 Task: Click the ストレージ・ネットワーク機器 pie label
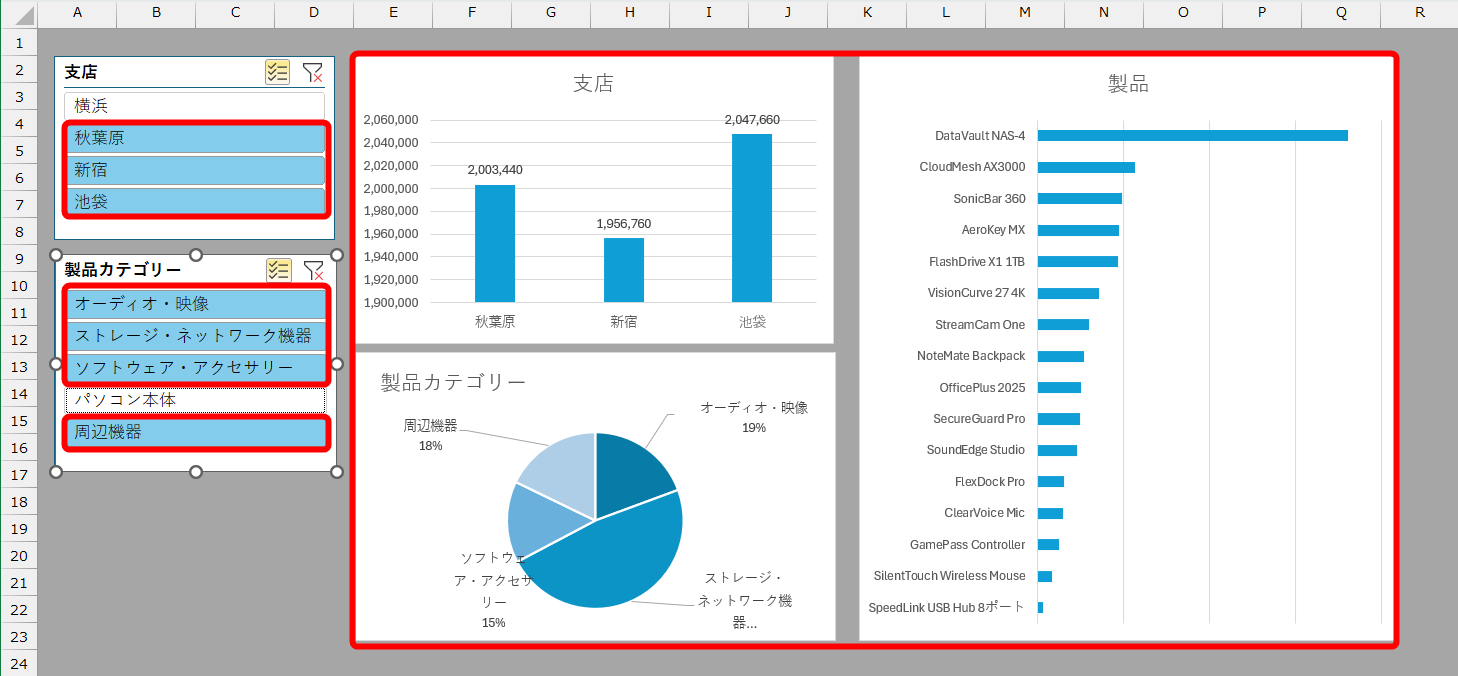click(x=745, y=601)
